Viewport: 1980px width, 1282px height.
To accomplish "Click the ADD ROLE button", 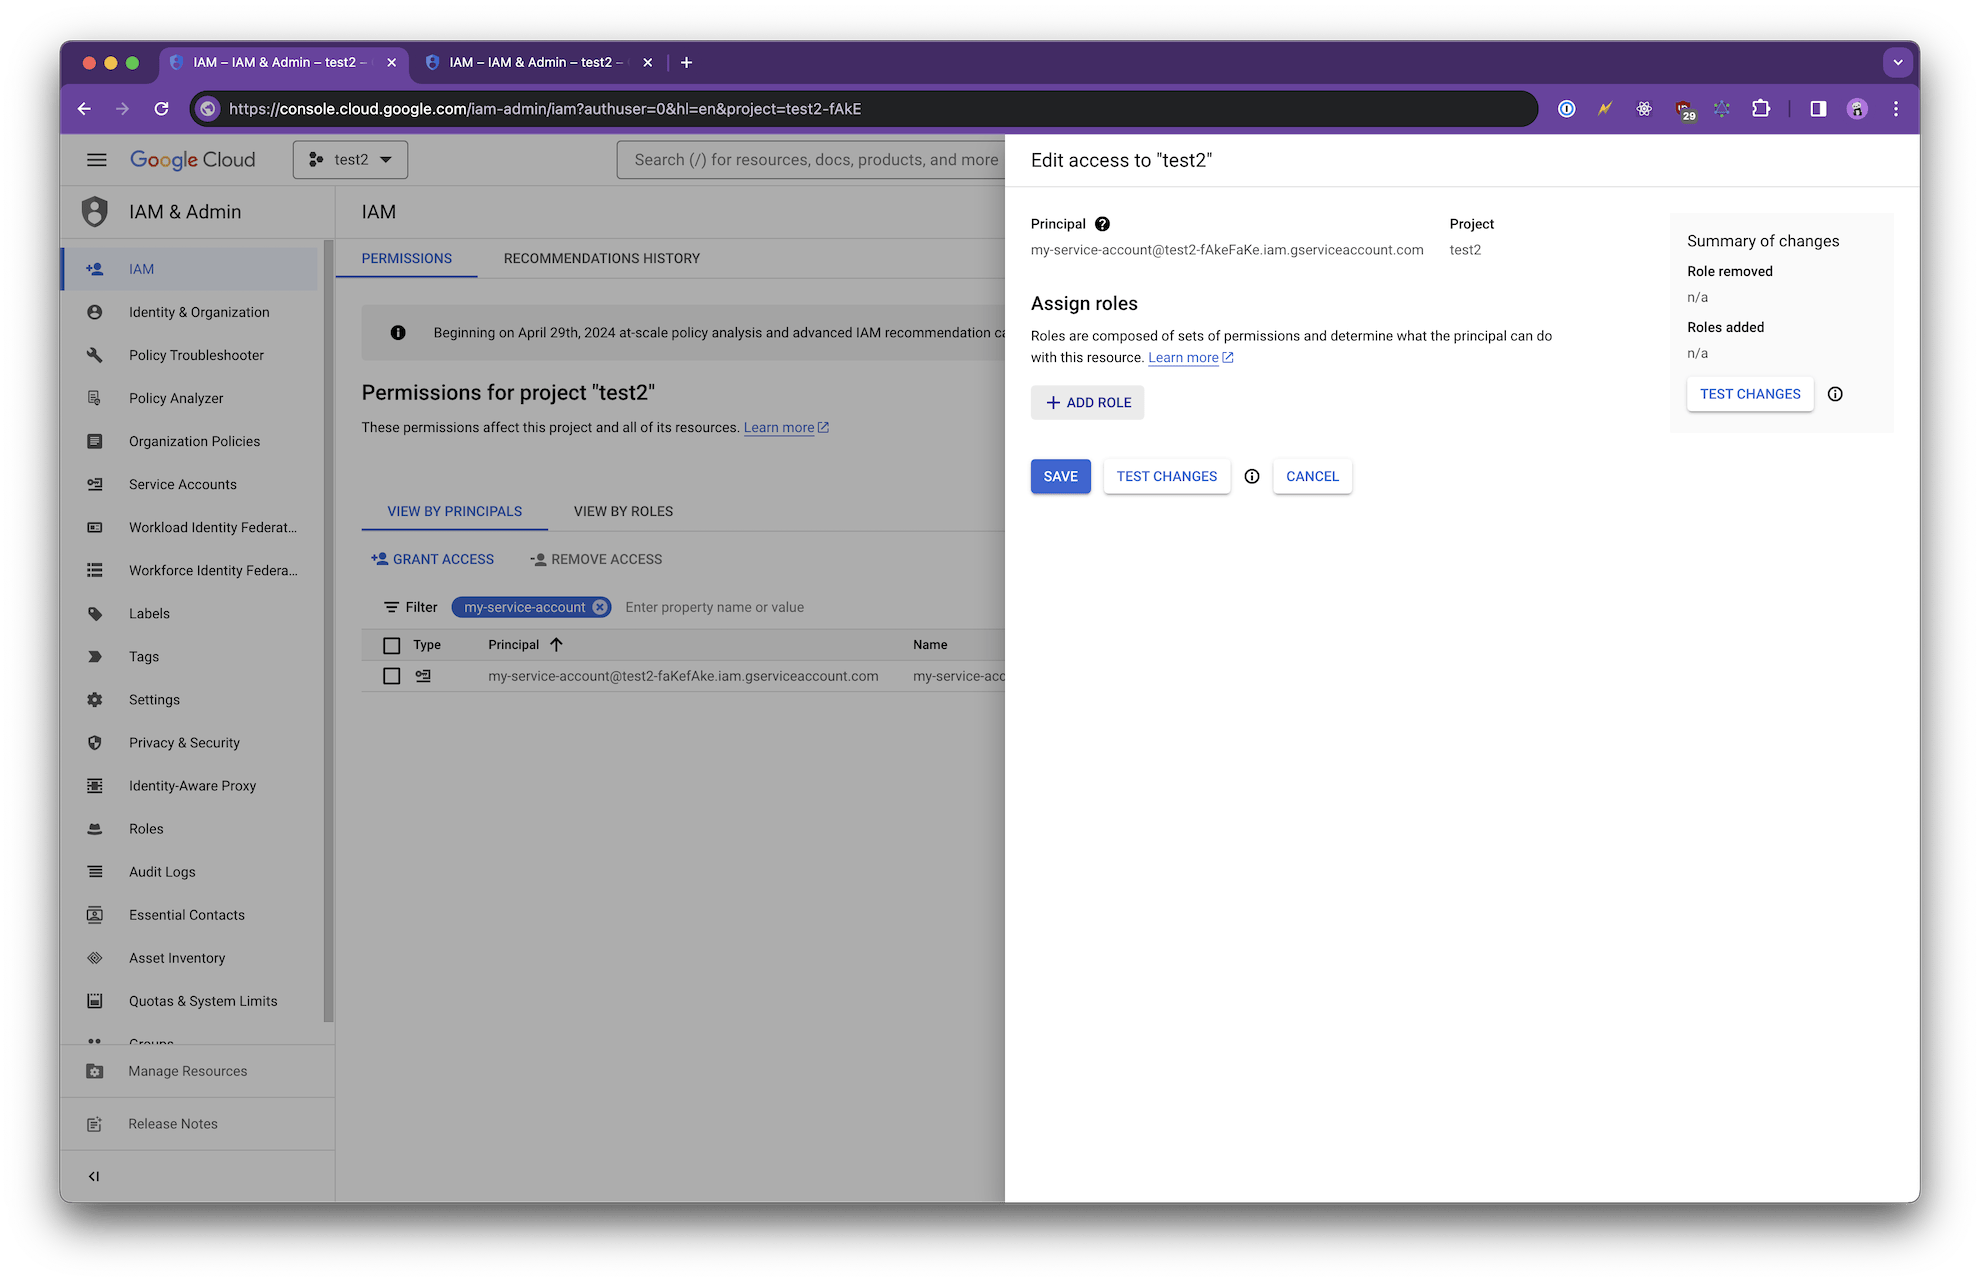I will [1087, 402].
